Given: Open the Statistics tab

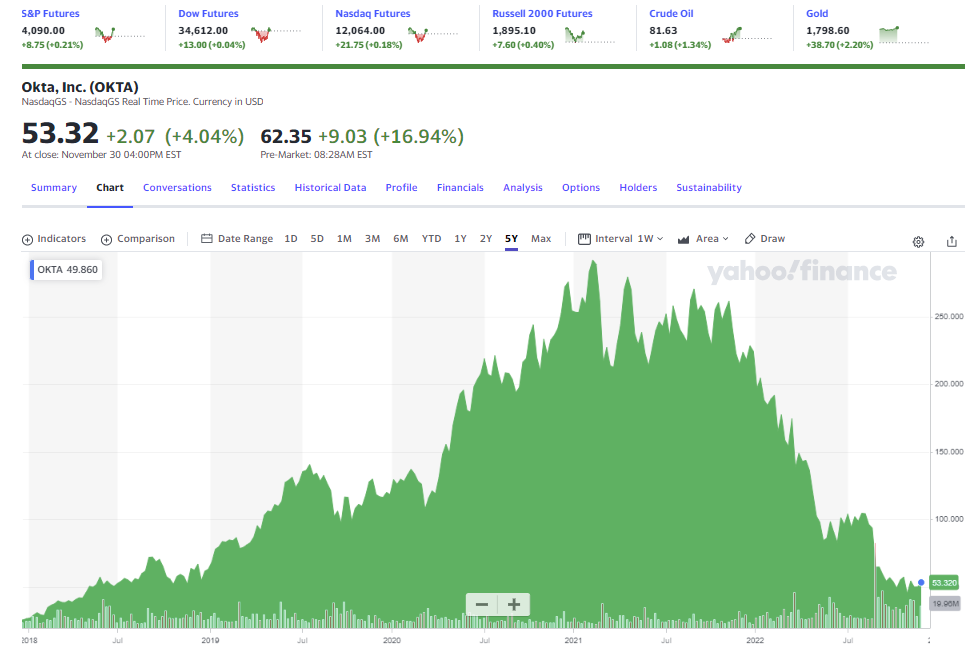Looking at the screenshot, I should [253, 188].
